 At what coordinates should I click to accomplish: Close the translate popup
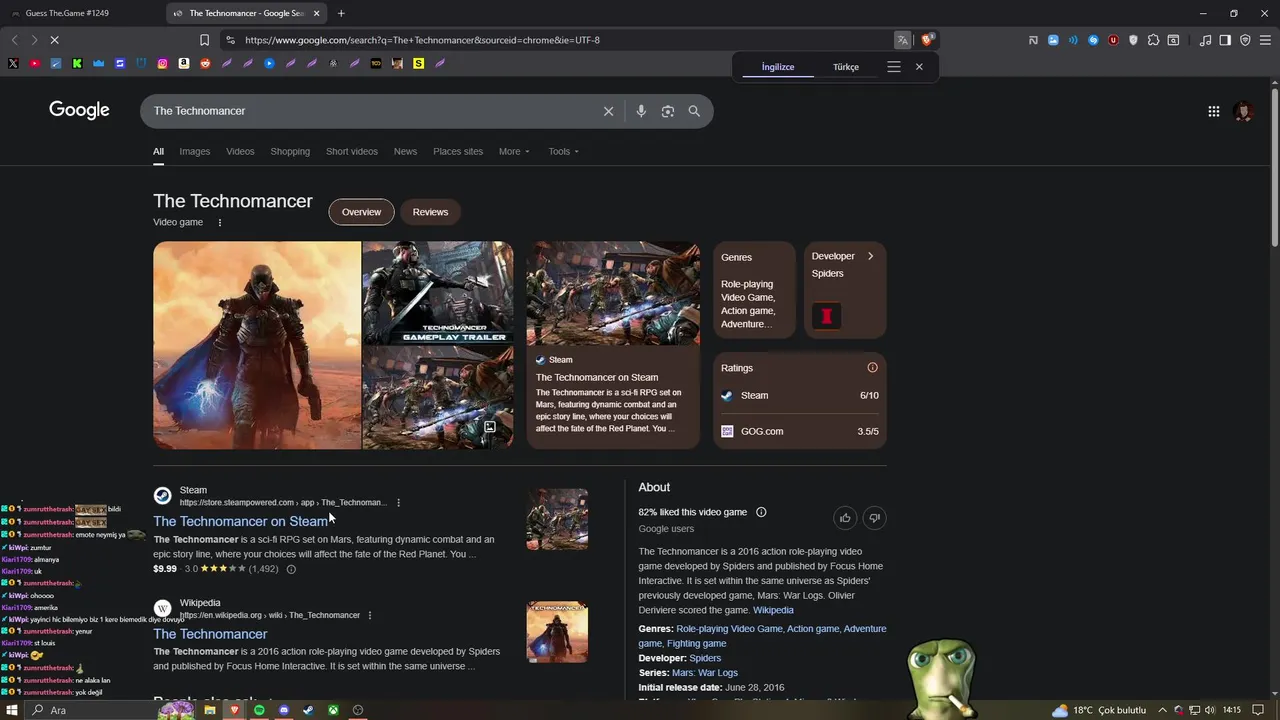(919, 67)
